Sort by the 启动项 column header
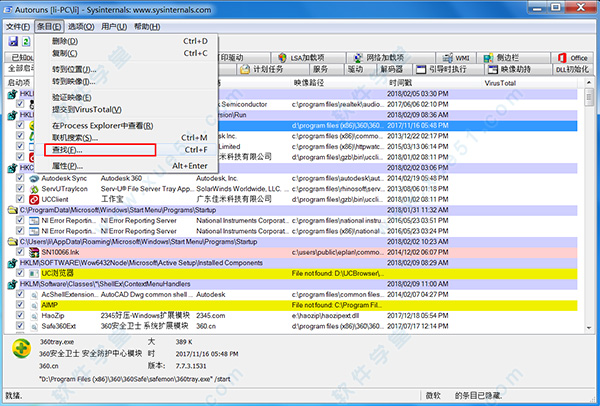Viewport: 600px width, 406px height. click(x=19, y=83)
